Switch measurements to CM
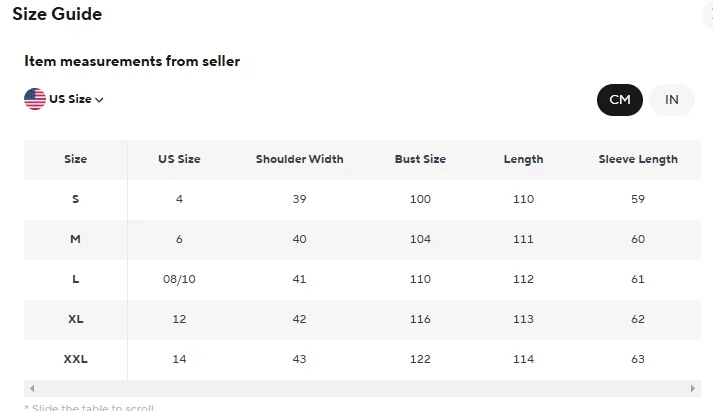 point(620,99)
